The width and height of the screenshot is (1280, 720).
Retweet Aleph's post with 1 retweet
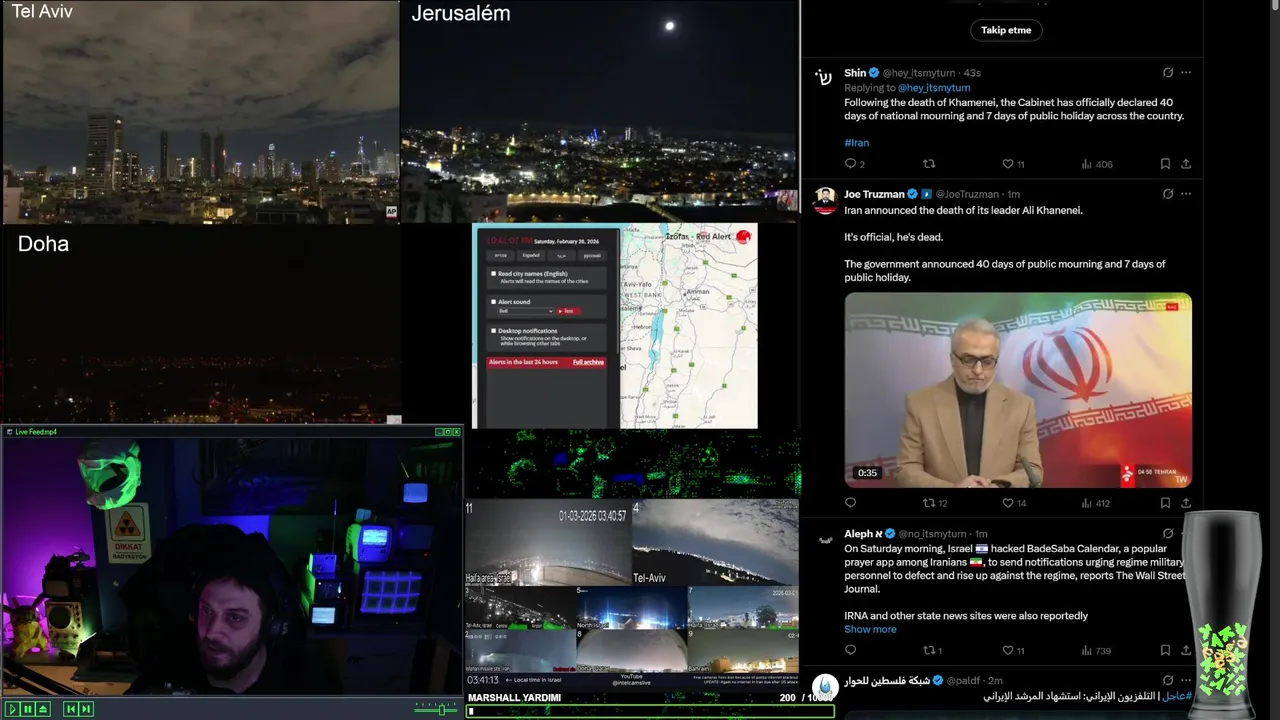point(929,650)
